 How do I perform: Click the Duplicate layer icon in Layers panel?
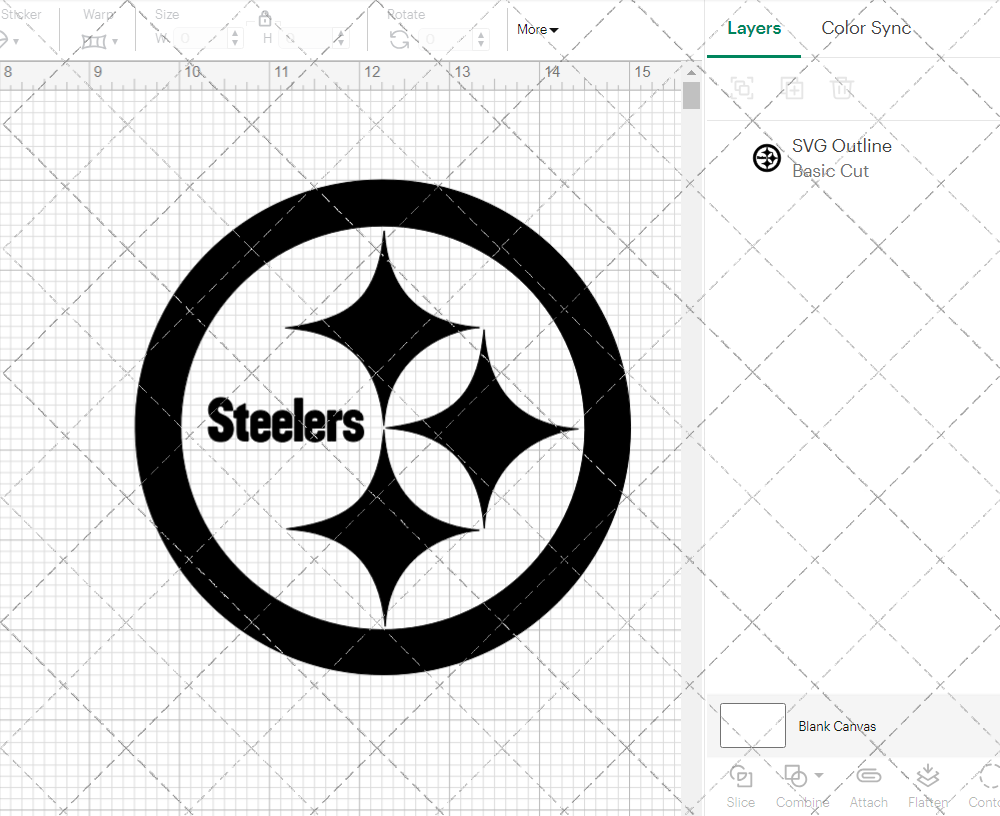[x=793, y=88]
